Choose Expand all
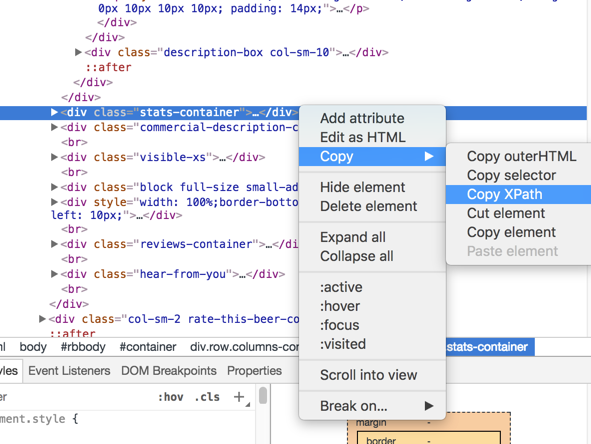 [372, 237]
